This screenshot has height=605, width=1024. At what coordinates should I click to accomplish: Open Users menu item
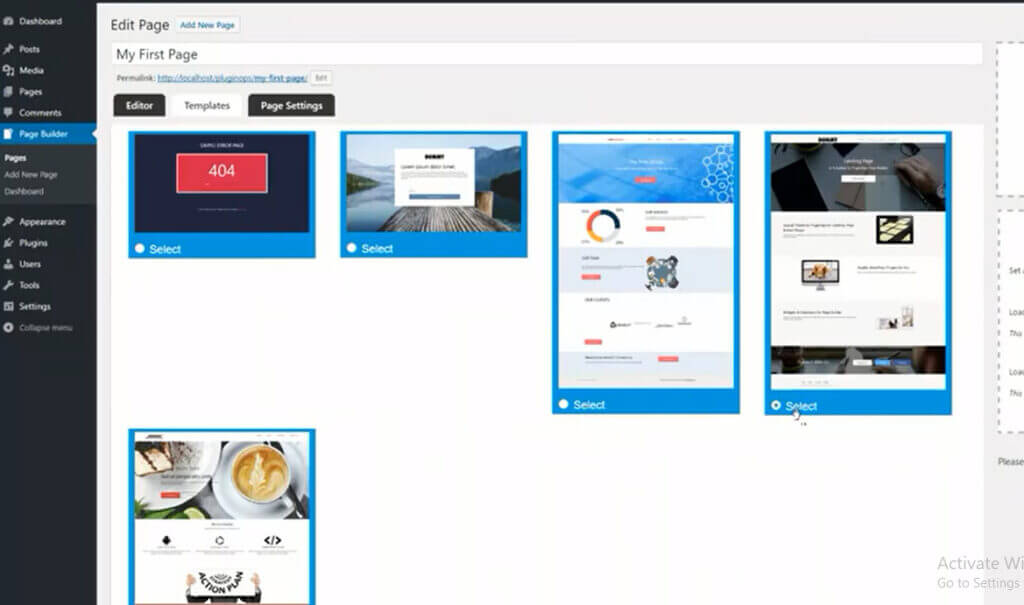coord(30,264)
